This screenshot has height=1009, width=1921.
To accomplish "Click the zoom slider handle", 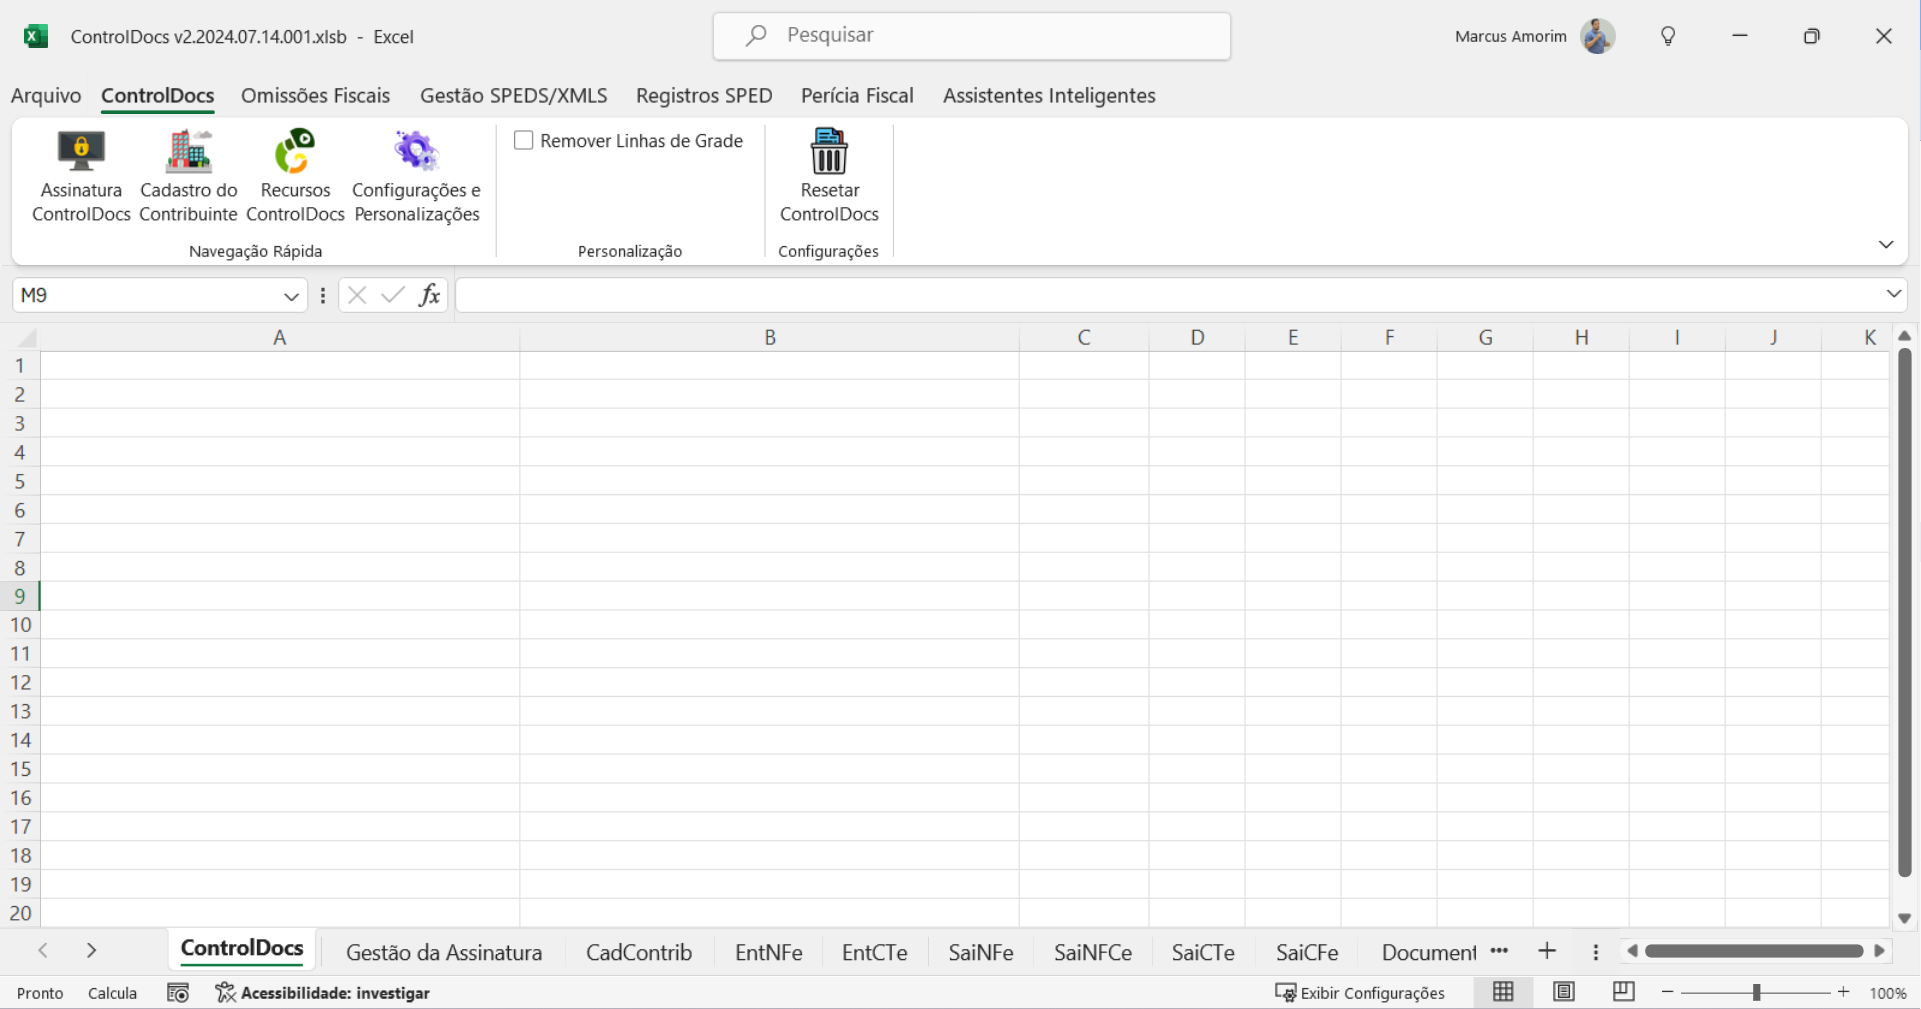I will 1756,992.
